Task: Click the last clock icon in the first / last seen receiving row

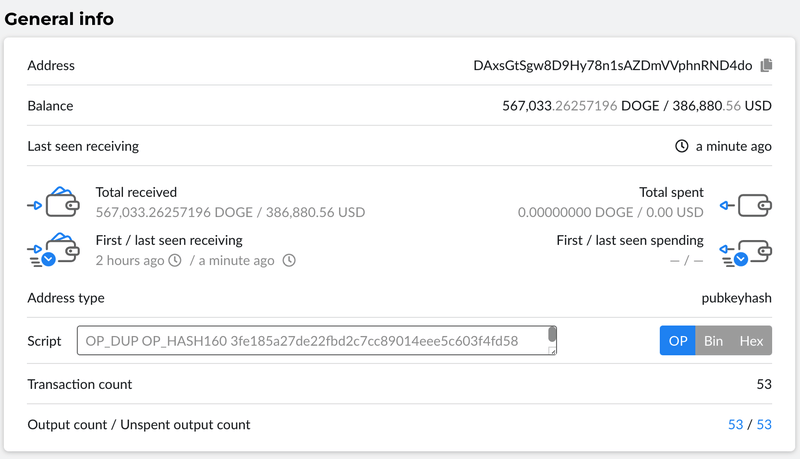Action: click(x=289, y=261)
